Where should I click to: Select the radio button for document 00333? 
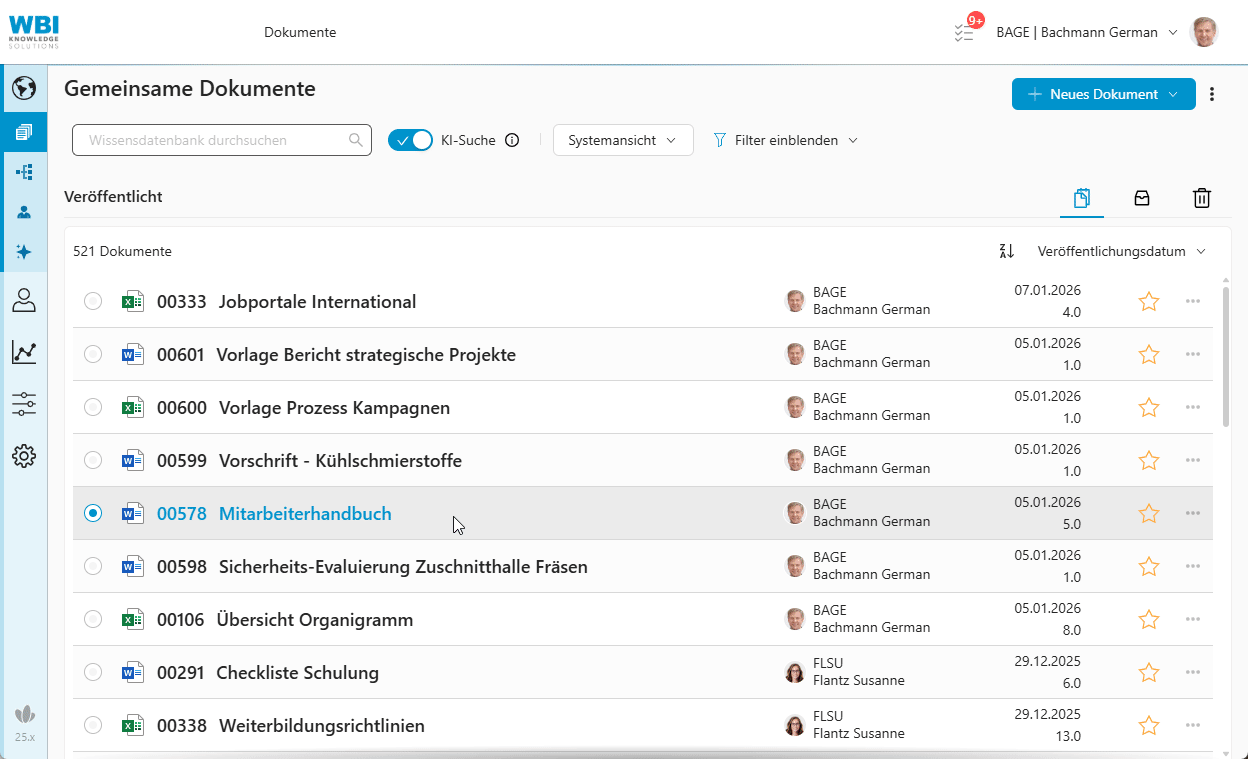[x=93, y=301]
